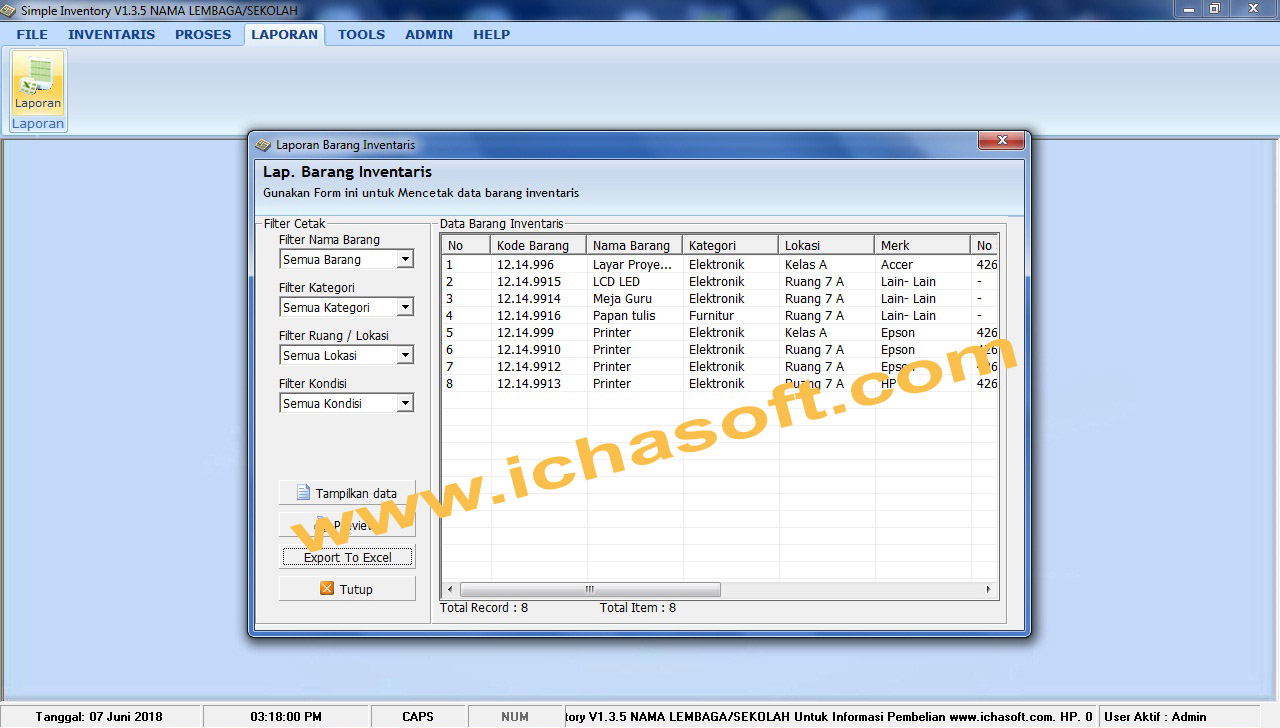Toggle the NUM indicator in the status bar
1280x728 pixels.
click(x=514, y=716)
